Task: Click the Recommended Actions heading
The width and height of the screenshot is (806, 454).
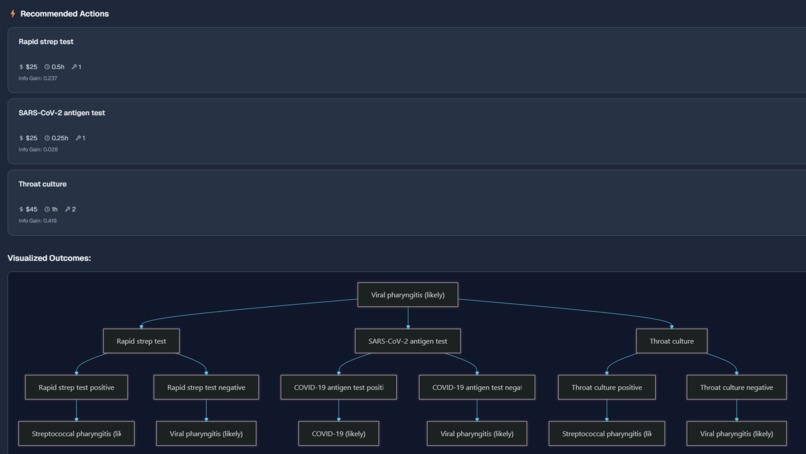Action: pos(64,14)
